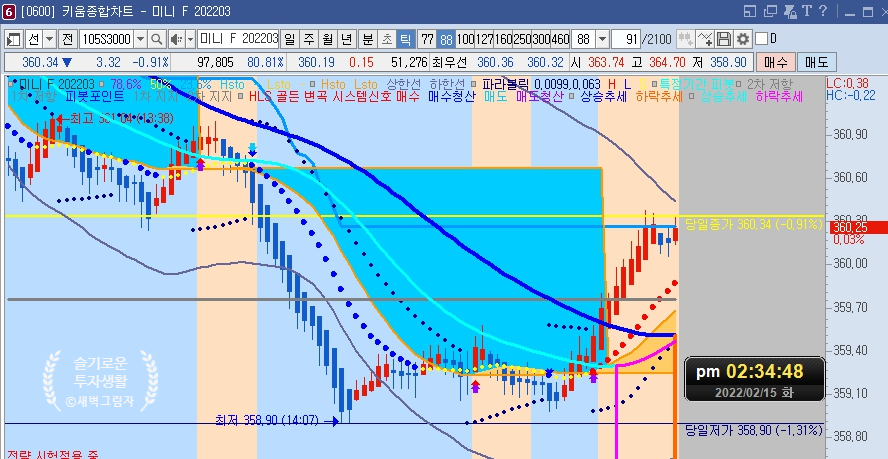This screenshot has width=888, height=459.
Task: Click the bar count field showing 91
Action: tap(626, 39)
